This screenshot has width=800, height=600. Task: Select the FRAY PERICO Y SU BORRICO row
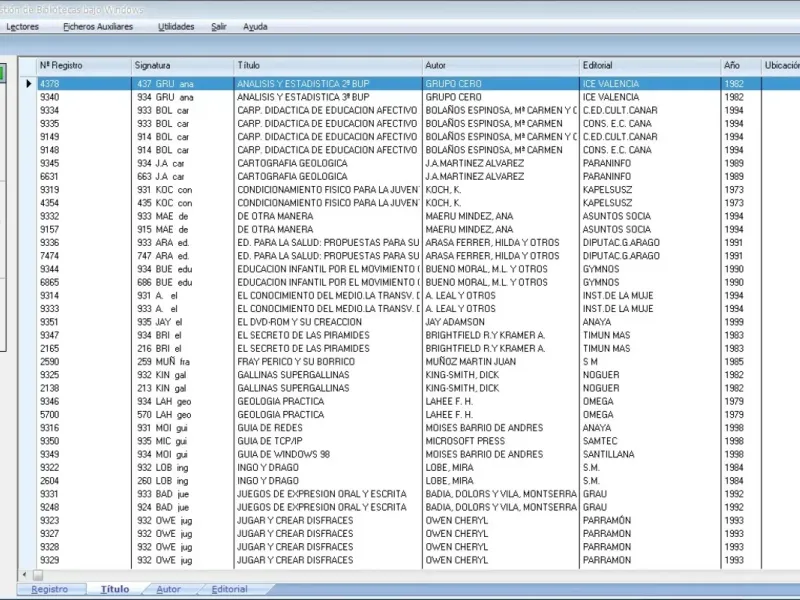(x=409, y=362)
